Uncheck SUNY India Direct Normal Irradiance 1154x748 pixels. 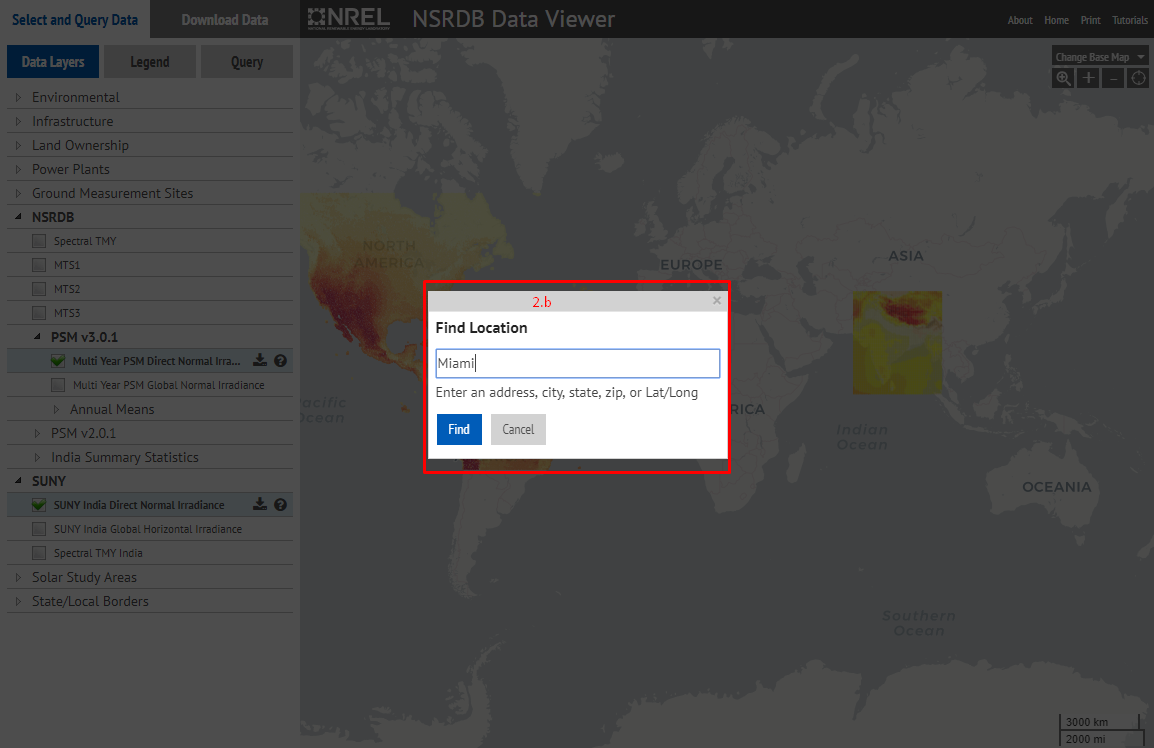[x=39, y=504]
